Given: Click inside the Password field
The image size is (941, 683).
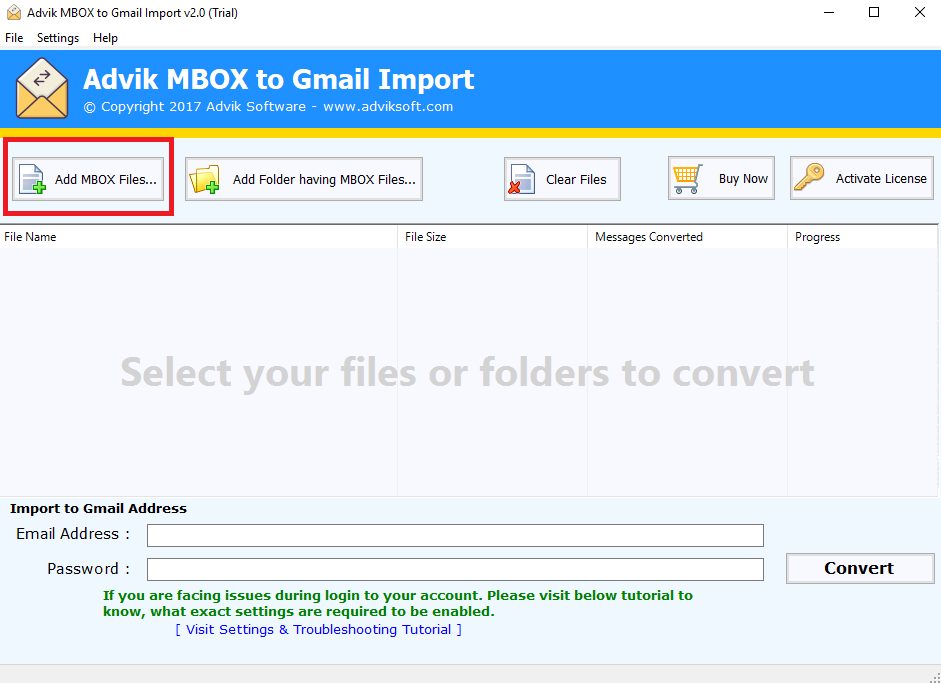Looking at the screenshot, I should tap(454, 568).
